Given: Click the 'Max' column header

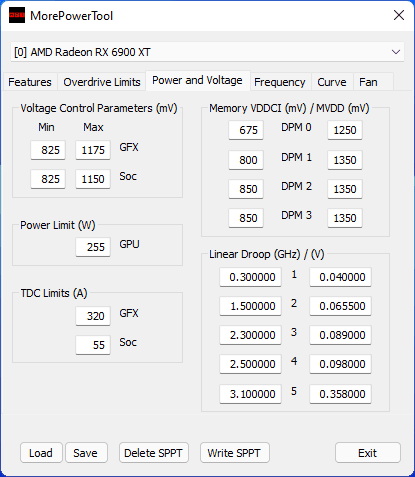Looking at the screenshot, I should 93,127.
